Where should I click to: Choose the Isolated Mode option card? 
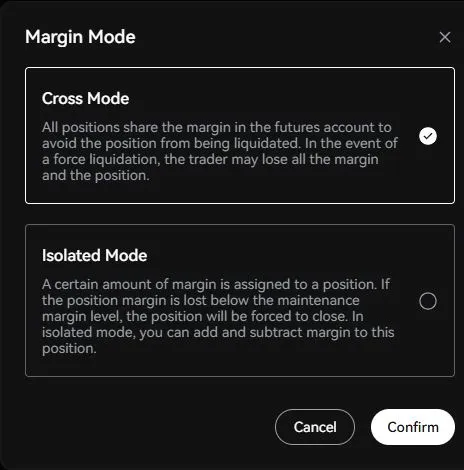click(240, 300)
